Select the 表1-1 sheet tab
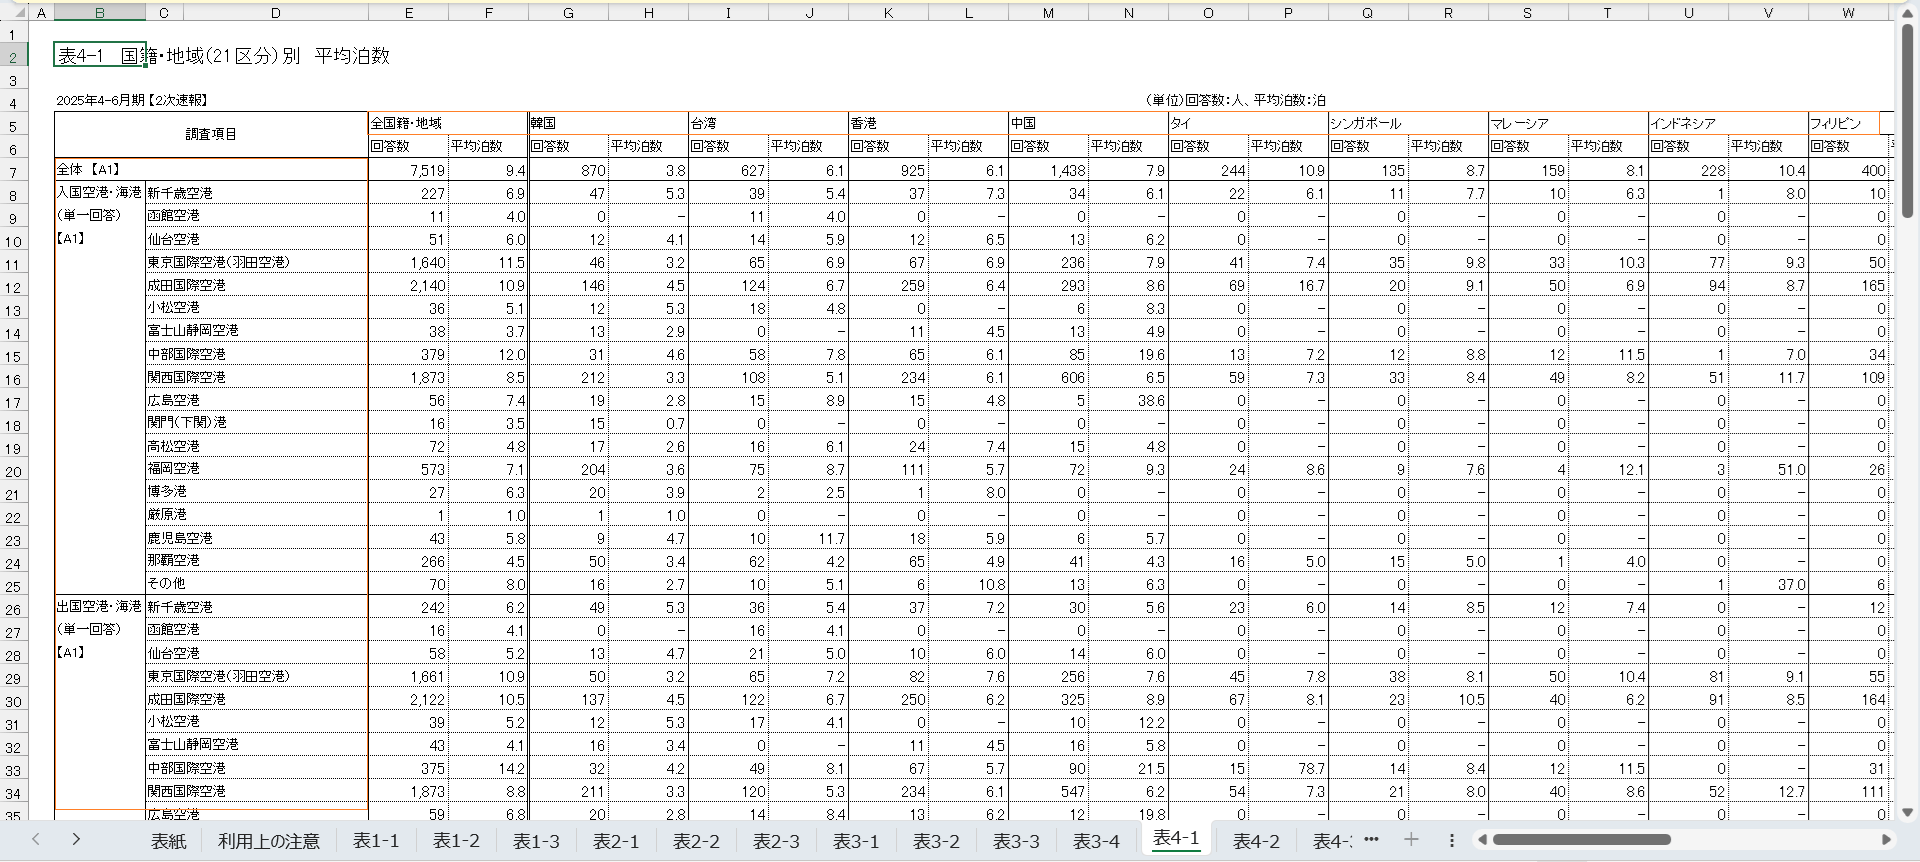The width and height of the screenshot is (1920, 862). tap(376, 841)
